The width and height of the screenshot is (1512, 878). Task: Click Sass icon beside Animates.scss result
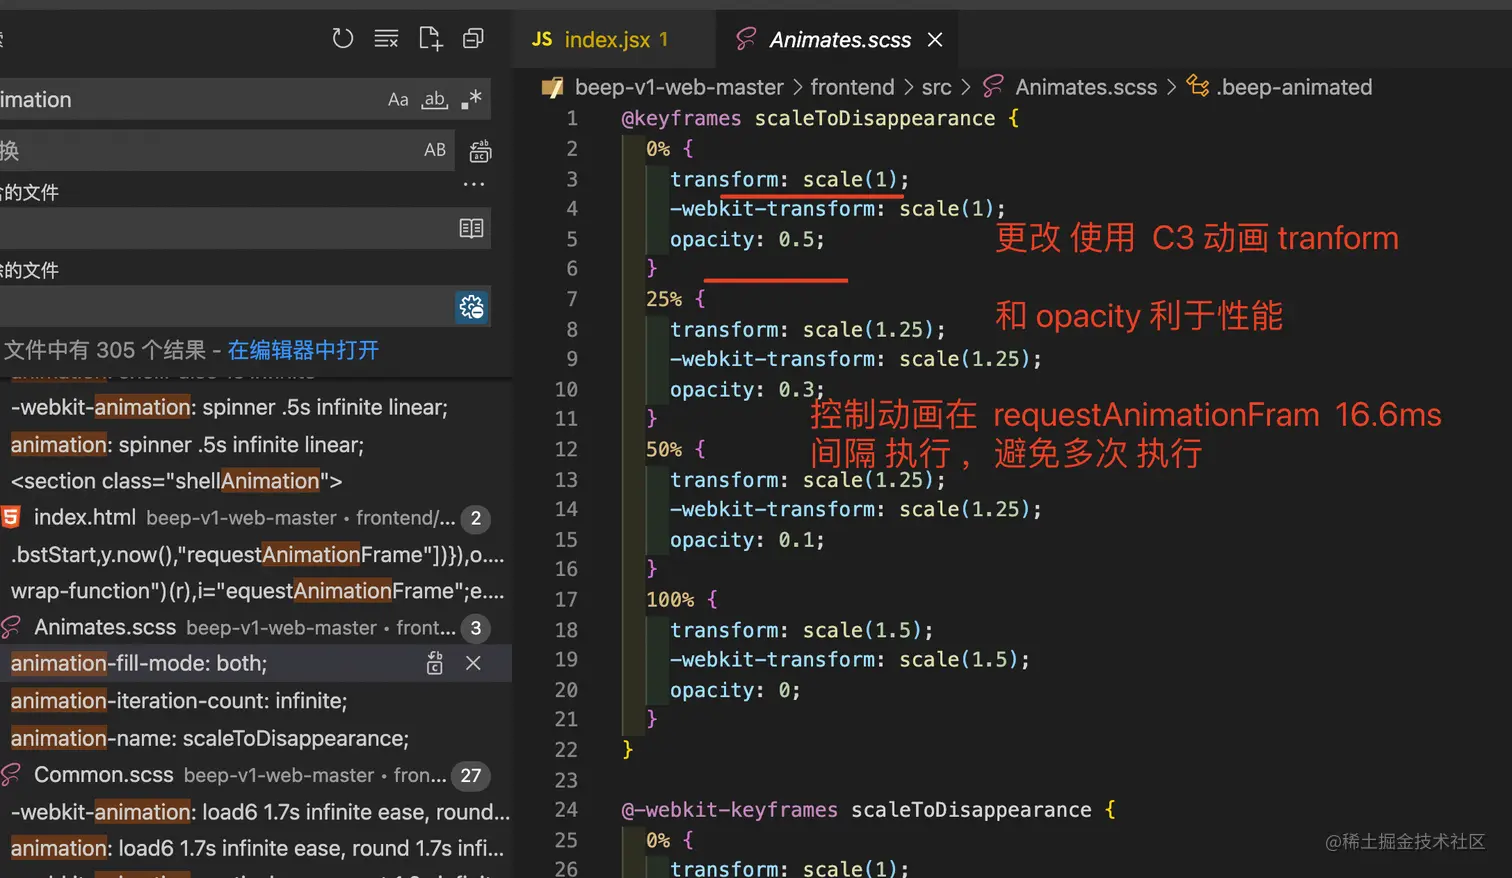click(x=11, y=628)
